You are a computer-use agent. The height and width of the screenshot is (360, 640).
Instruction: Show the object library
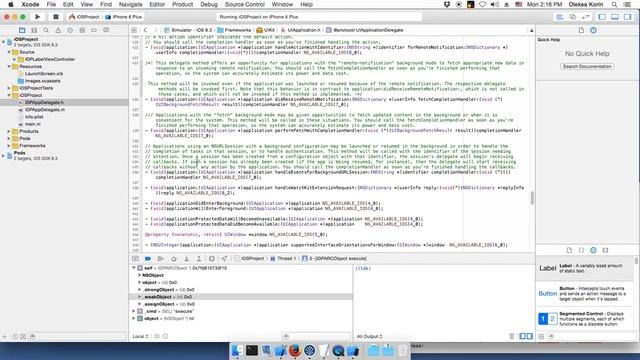tap(593, 250)
